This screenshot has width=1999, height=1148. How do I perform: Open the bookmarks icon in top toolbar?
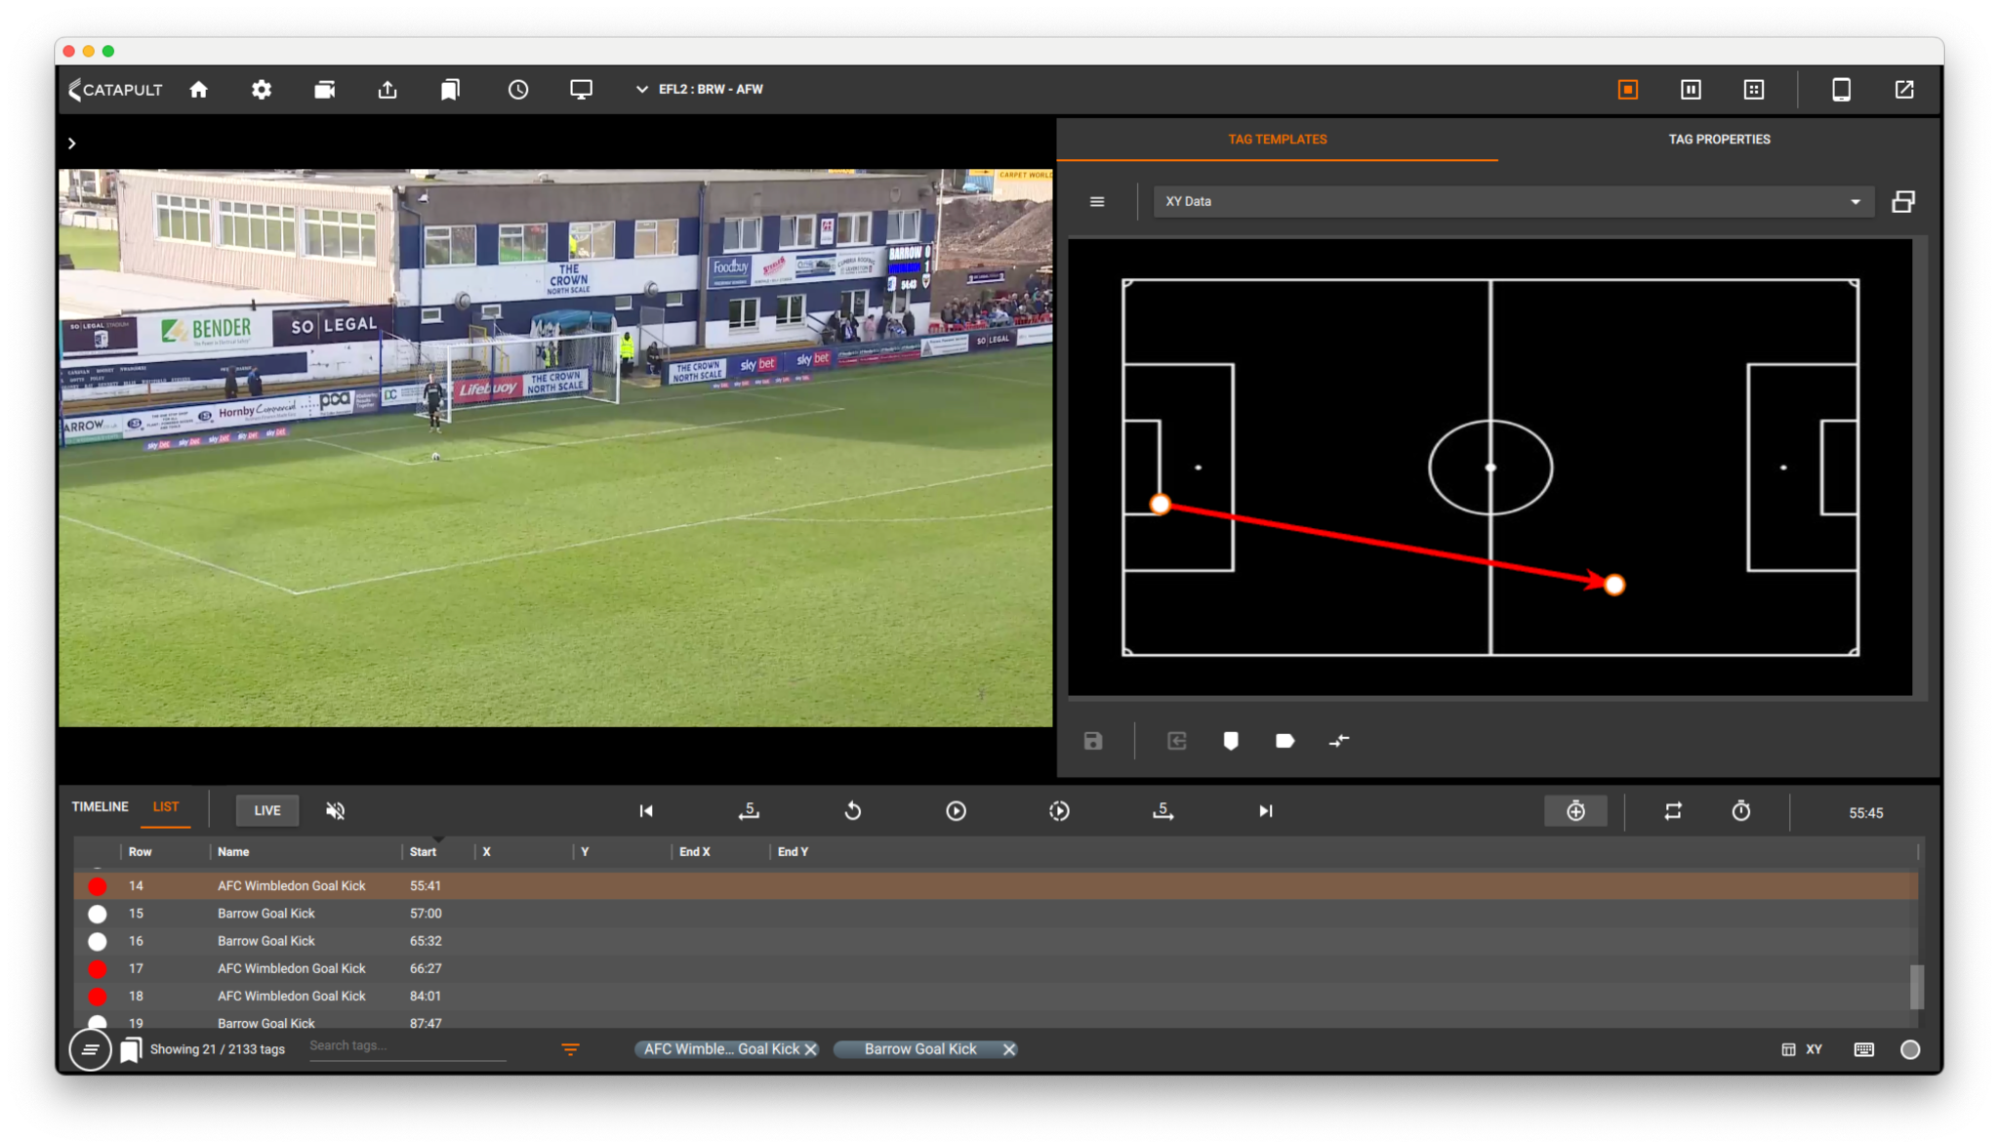pos(450,89)
